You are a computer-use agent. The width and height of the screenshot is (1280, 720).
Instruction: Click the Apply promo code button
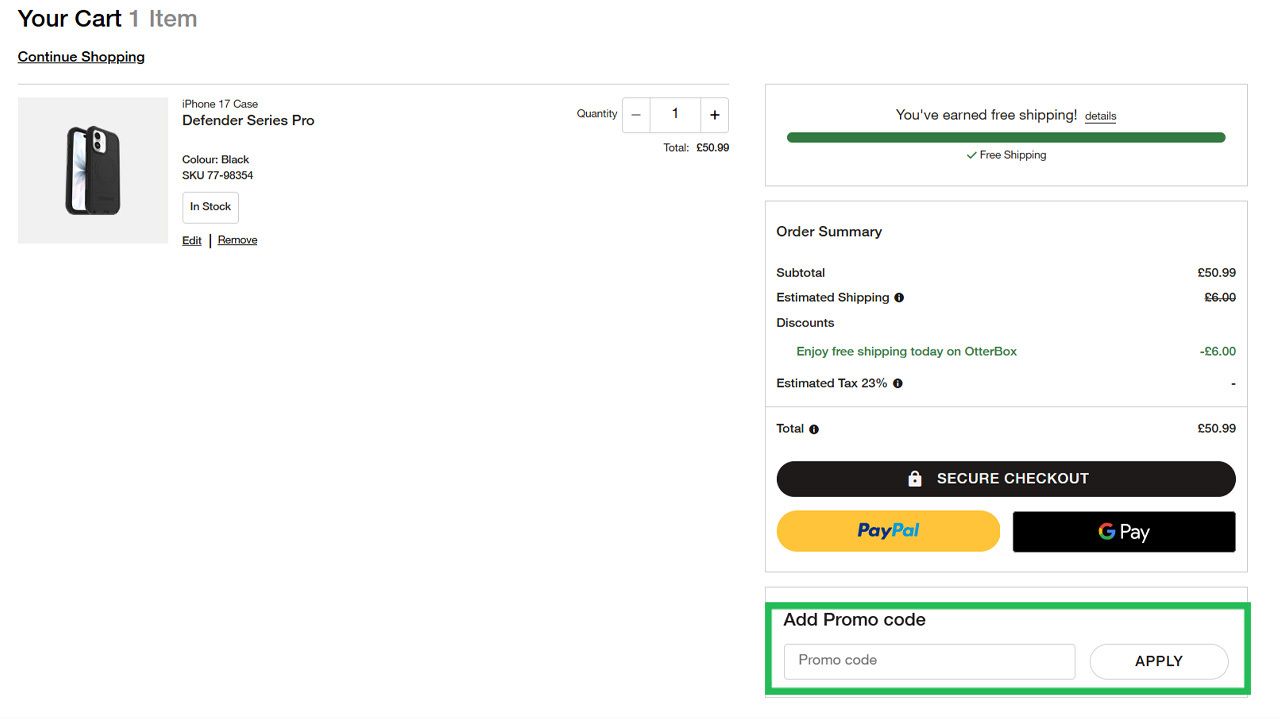pyautogui.click(x=1159, y=661)
